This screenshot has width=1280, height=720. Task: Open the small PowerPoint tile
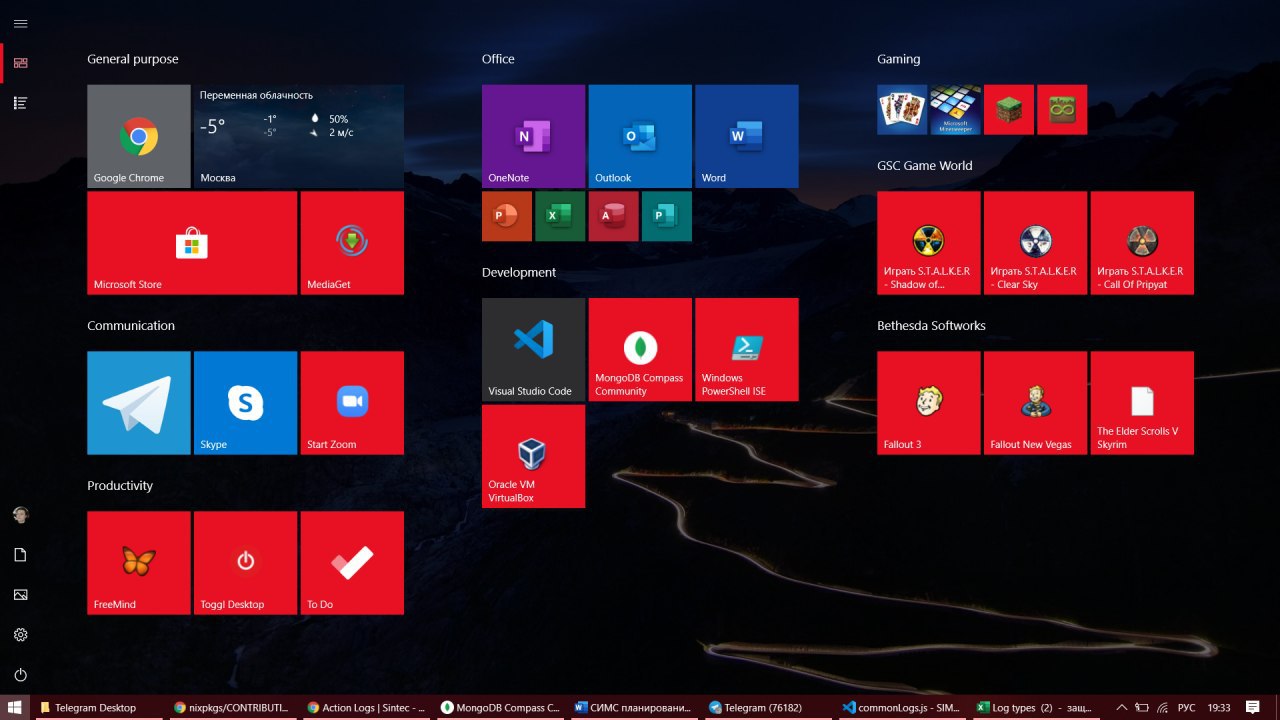tap(507, 216)
